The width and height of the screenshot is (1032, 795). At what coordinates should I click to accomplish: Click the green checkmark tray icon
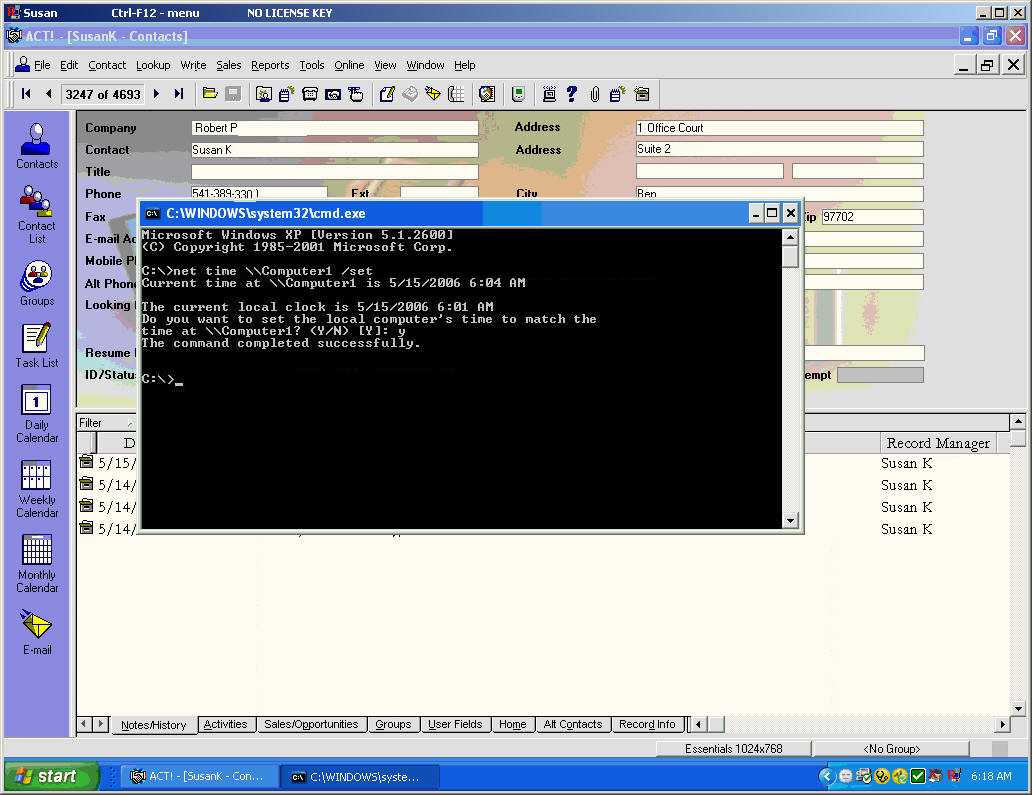[x=917, y=777]
